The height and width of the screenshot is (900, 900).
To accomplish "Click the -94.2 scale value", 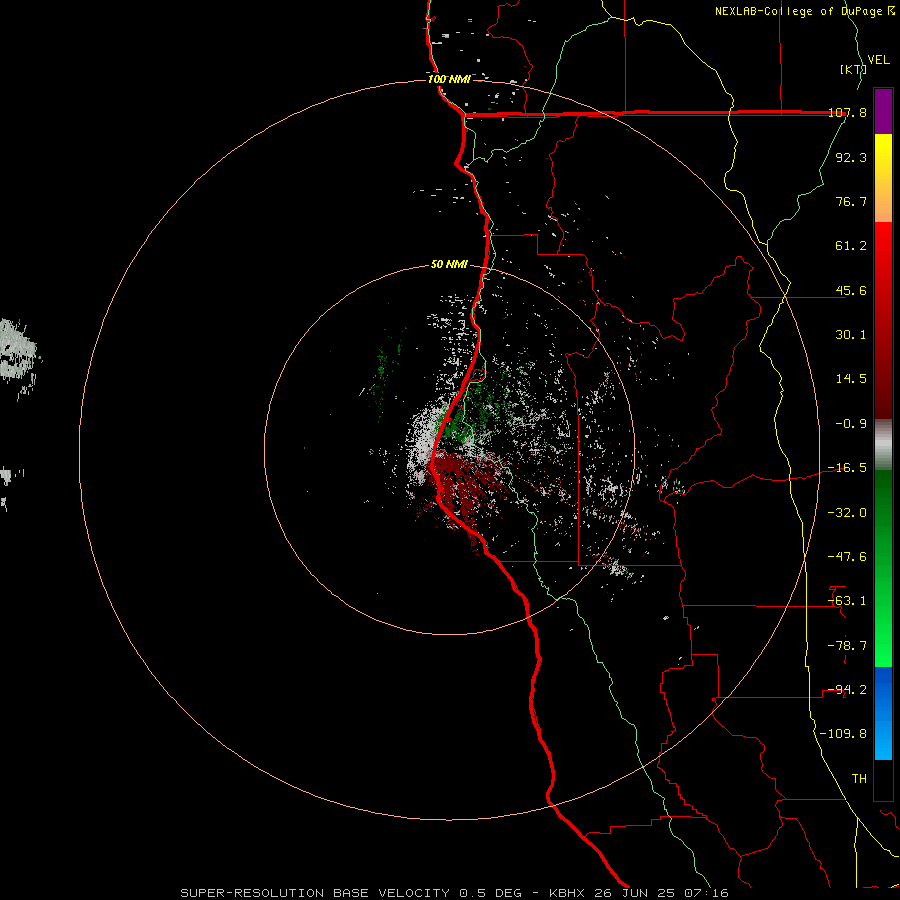I will (x=847, y=690).
